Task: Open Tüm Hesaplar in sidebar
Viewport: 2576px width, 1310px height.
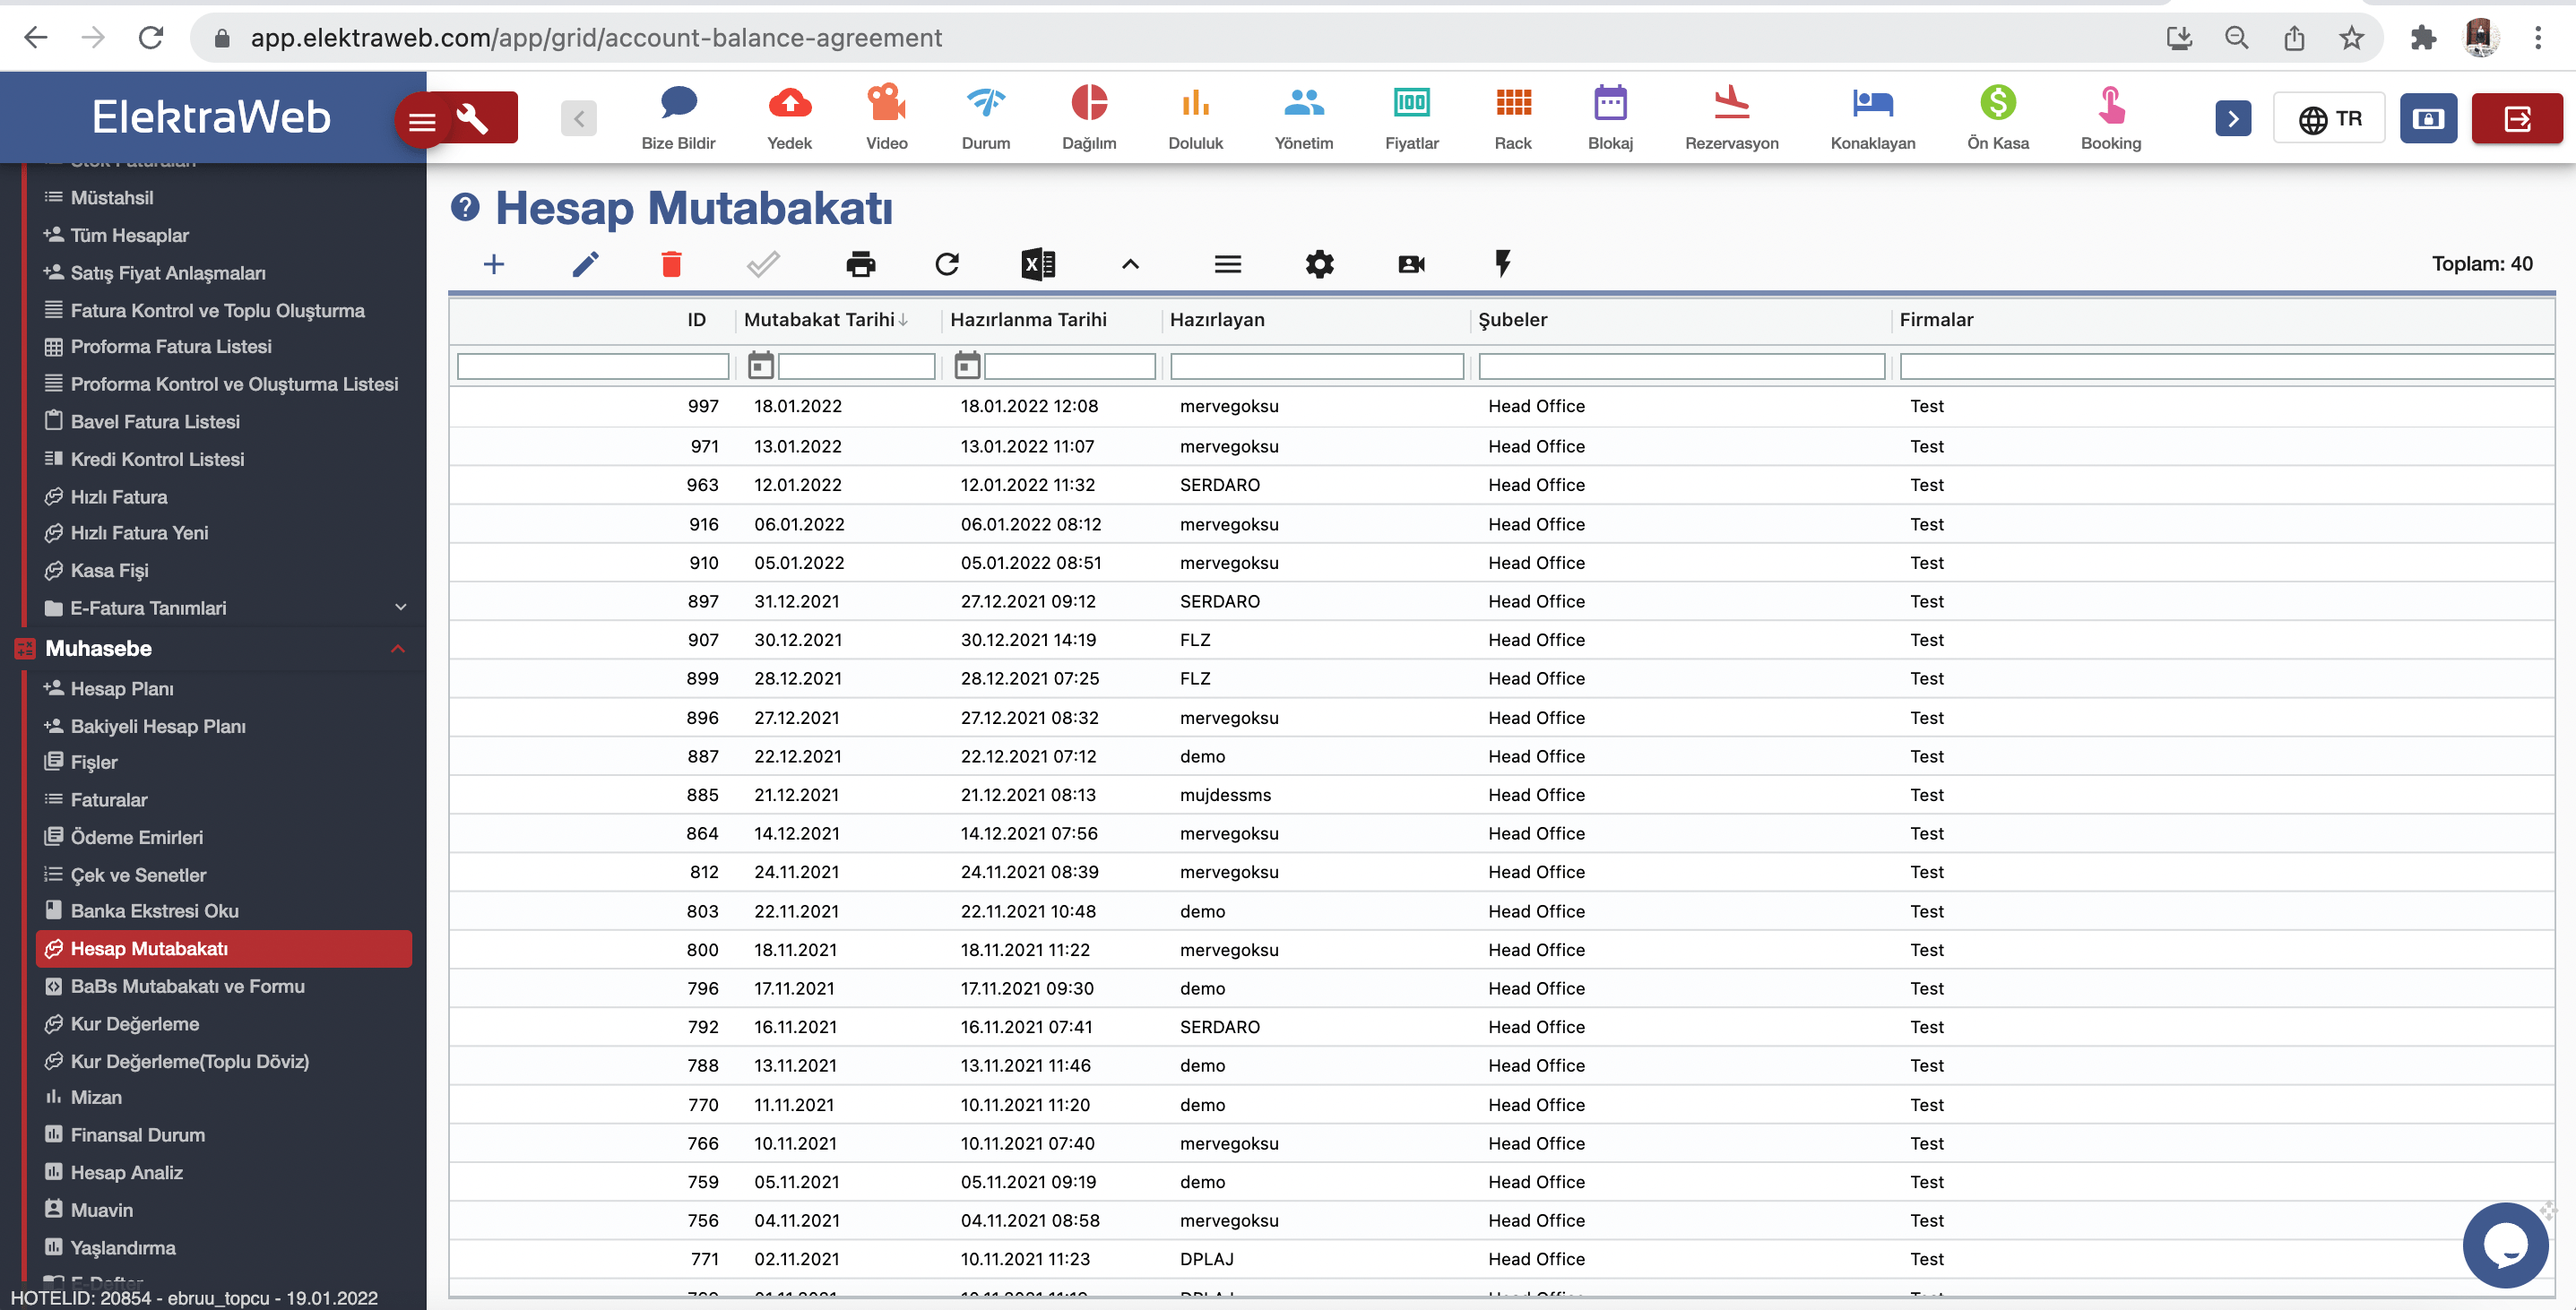Action: click(x=129, y=235)
